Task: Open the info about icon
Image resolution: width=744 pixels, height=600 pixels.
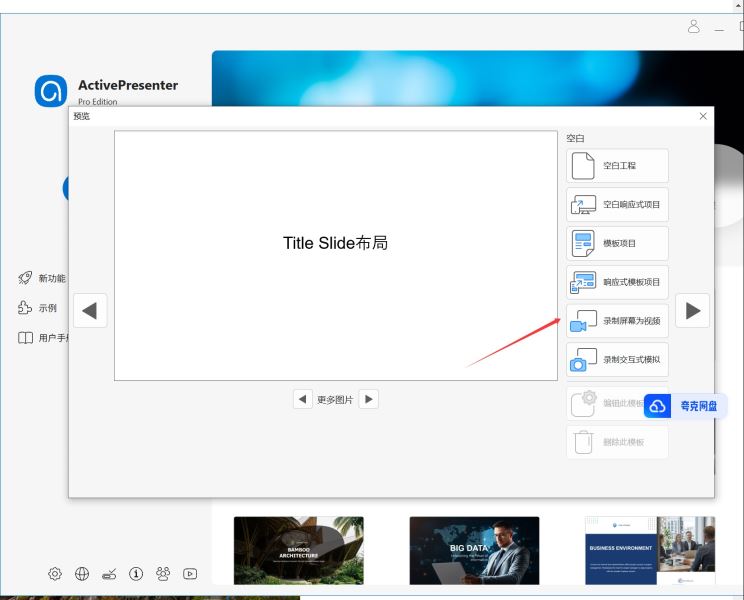Action: (x=136, y=574)
